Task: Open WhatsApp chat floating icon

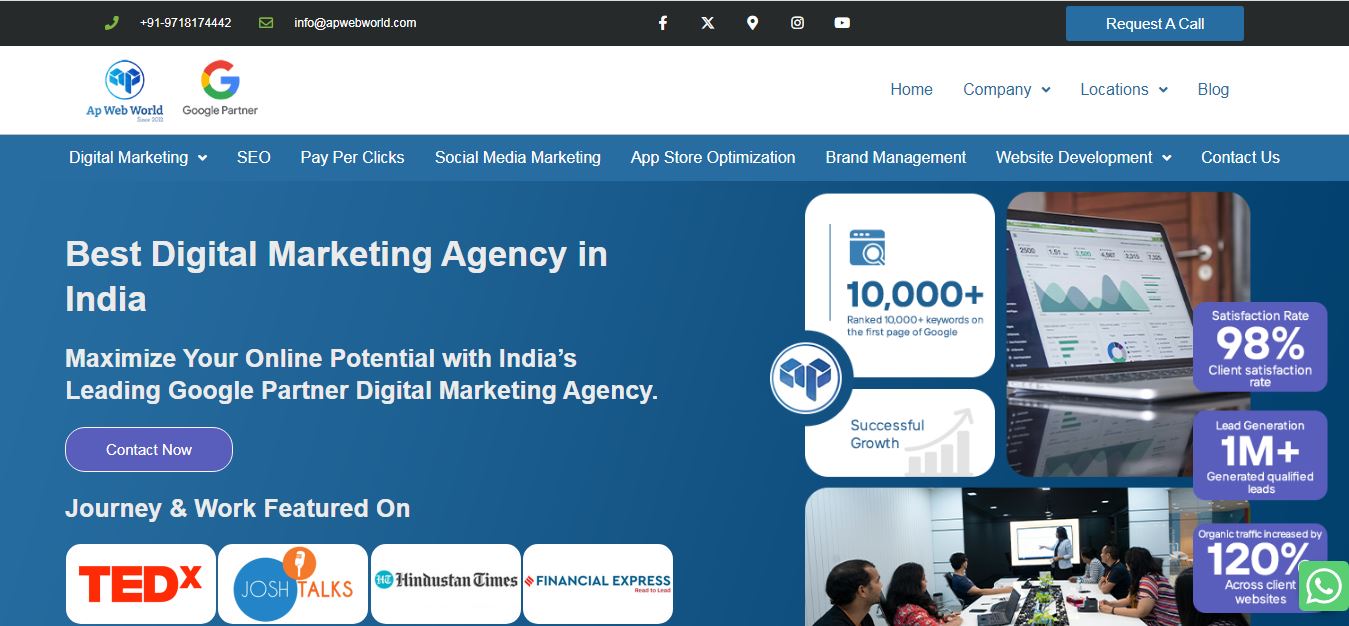Action: [1323, 587]
